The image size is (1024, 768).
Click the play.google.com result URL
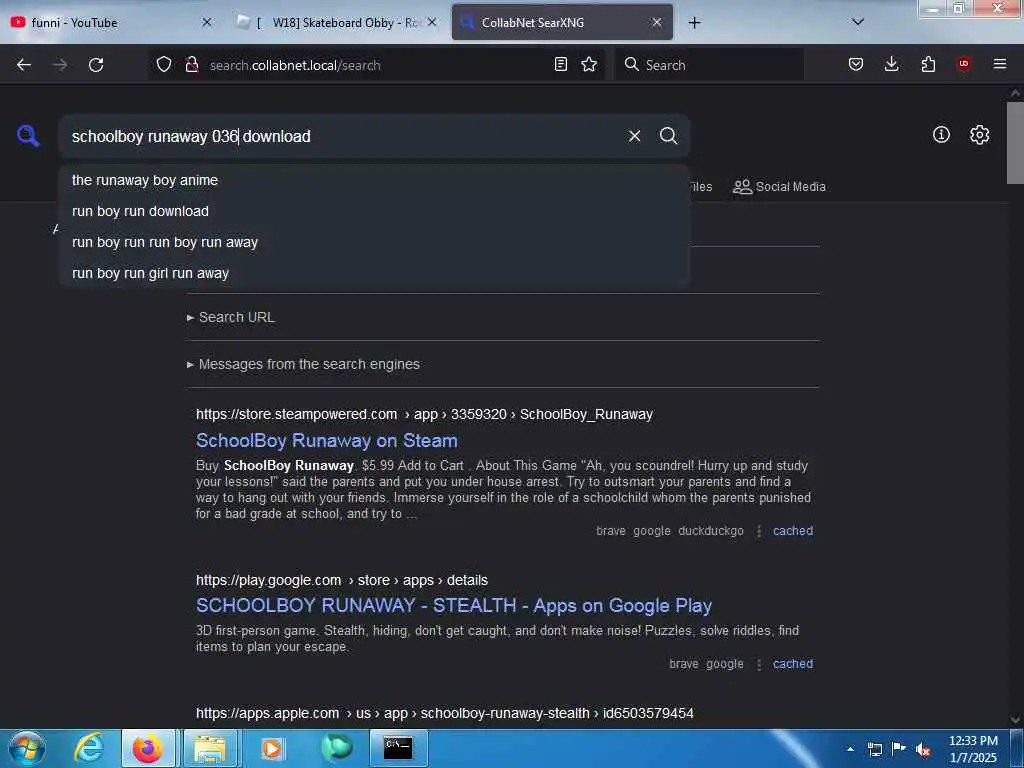(342, 581)
